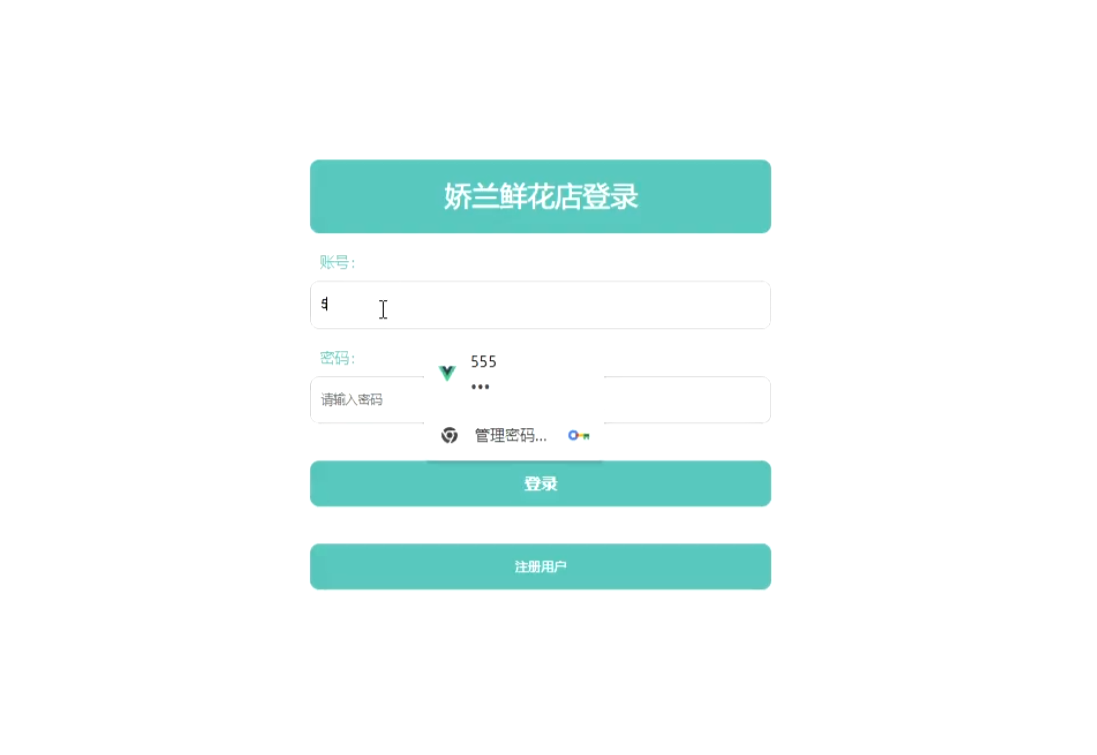The height and width of the screenshot is (755, 1097).
Task: Open the 管理密码... password manager entry
Action: [514, 435]
